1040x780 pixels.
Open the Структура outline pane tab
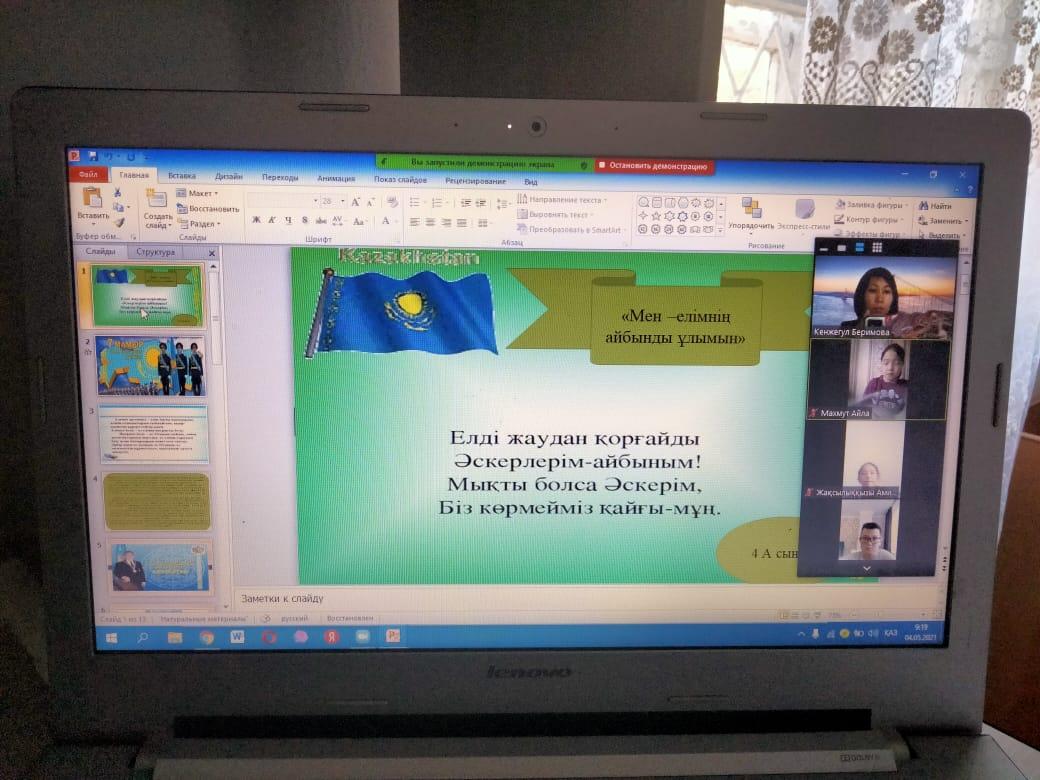pos(156,252)
